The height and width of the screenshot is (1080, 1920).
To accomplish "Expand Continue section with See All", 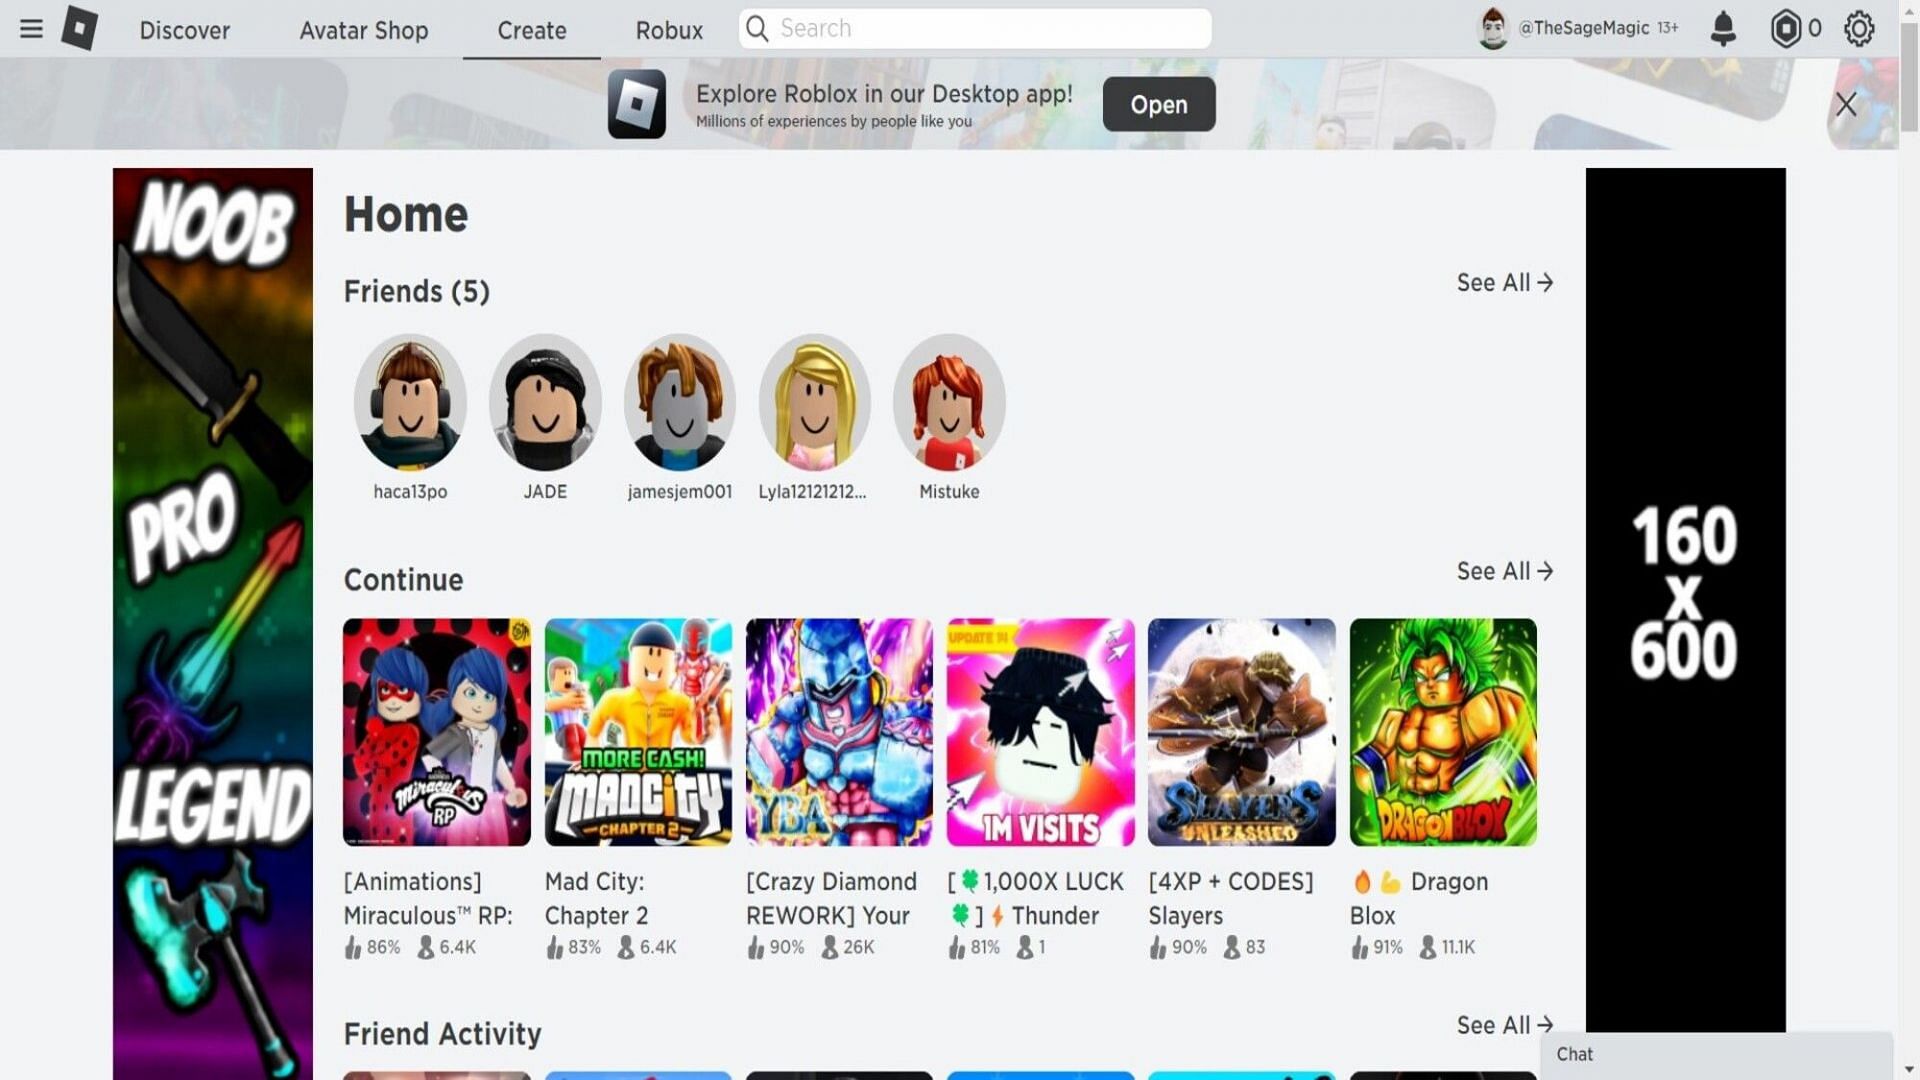I will coord(1505,571).
